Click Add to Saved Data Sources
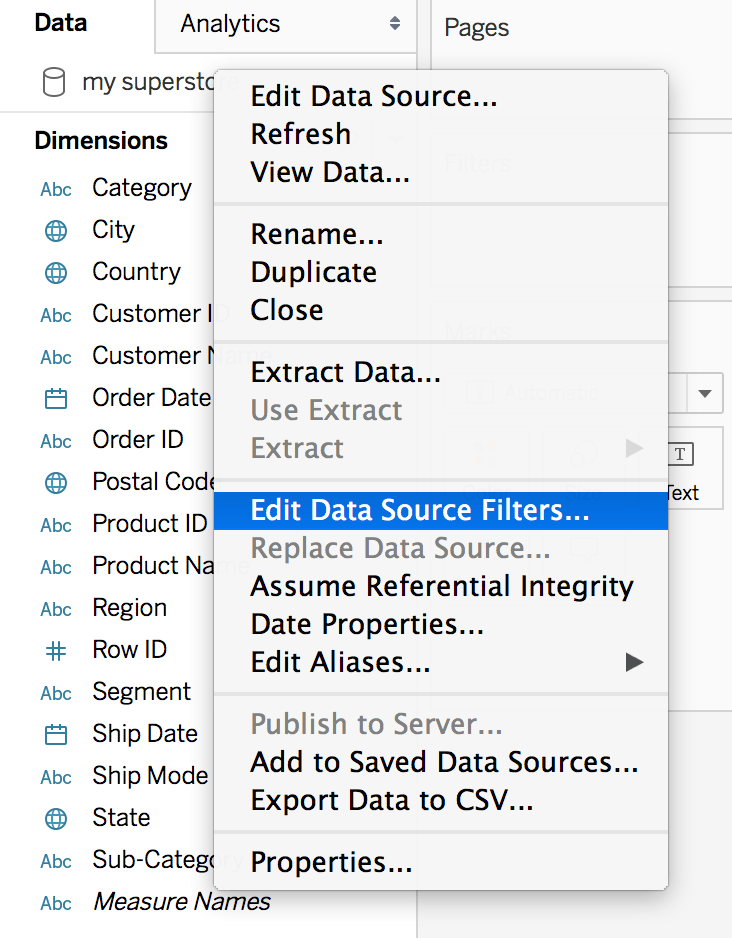The height and width of the screenshot is (938, 732). (444, 762)
